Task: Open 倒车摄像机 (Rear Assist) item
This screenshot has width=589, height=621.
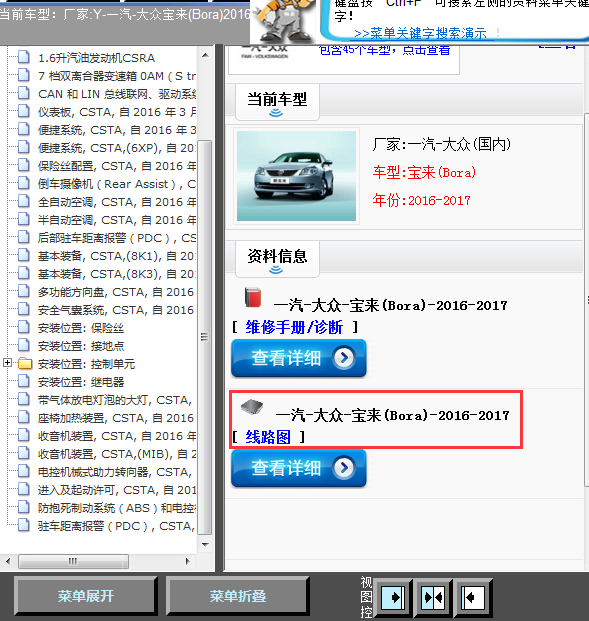Action: pyautogui.click(x=117, y=184)
